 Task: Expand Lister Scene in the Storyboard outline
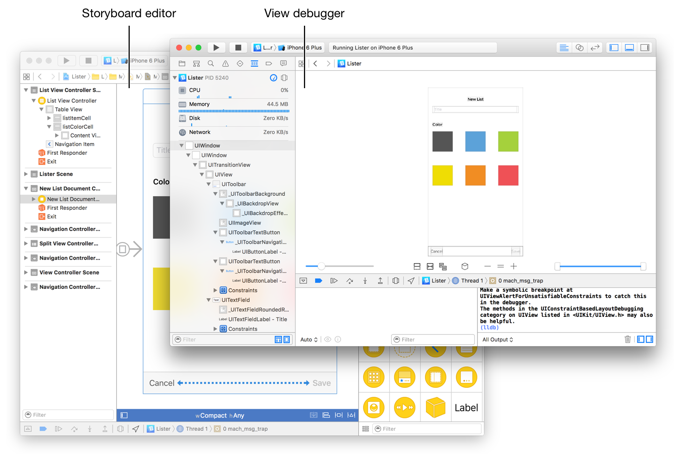coord(26,174)
